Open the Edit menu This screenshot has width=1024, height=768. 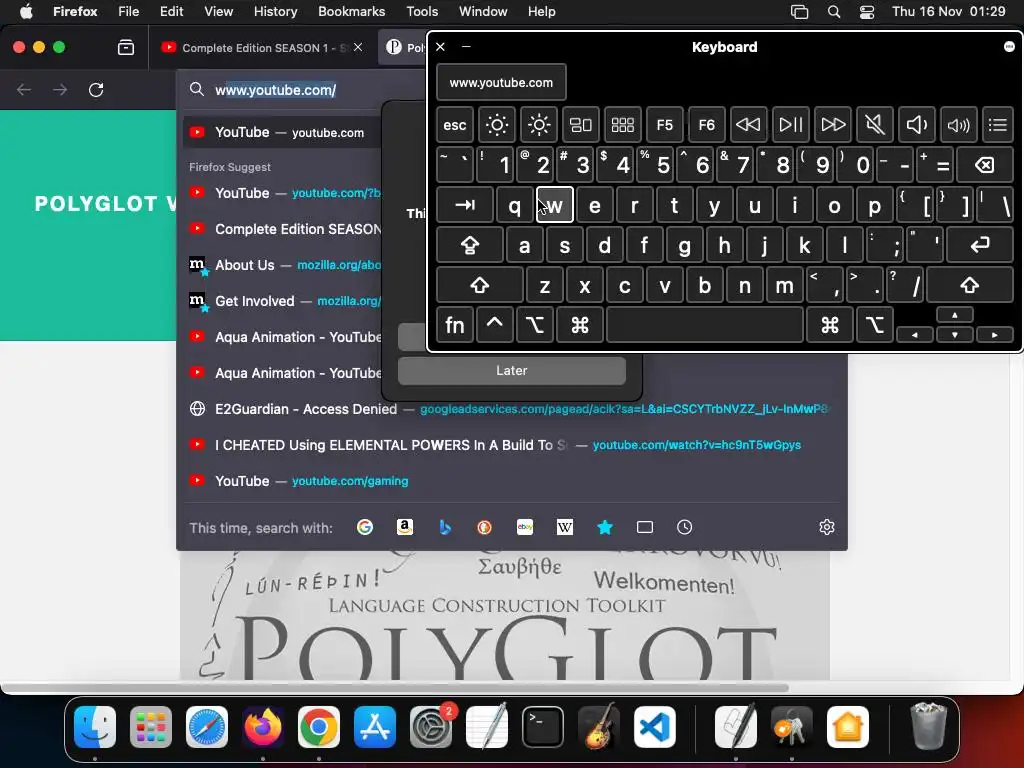[171, 11]
